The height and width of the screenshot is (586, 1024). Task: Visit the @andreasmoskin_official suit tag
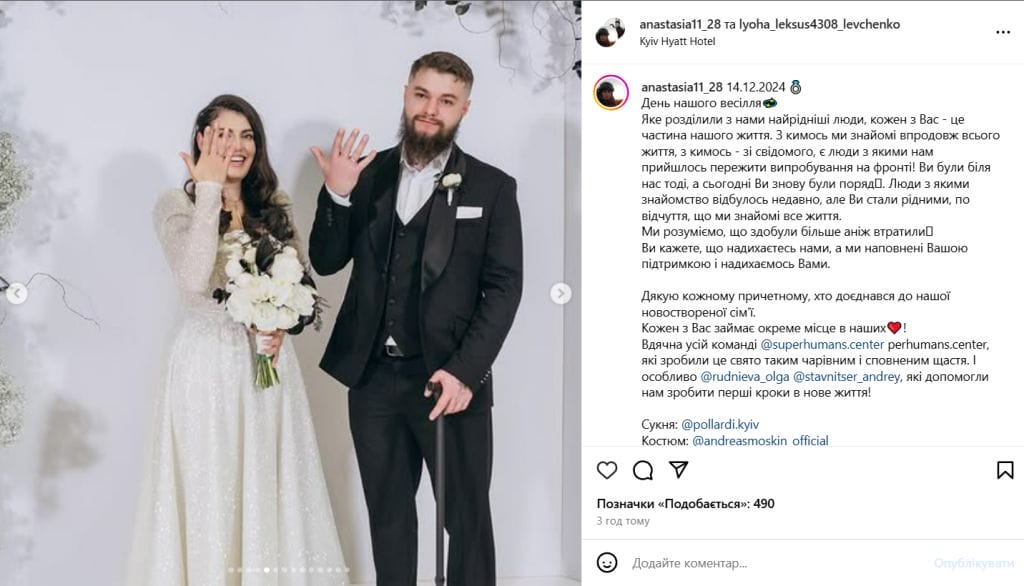[x=760, y=440]
